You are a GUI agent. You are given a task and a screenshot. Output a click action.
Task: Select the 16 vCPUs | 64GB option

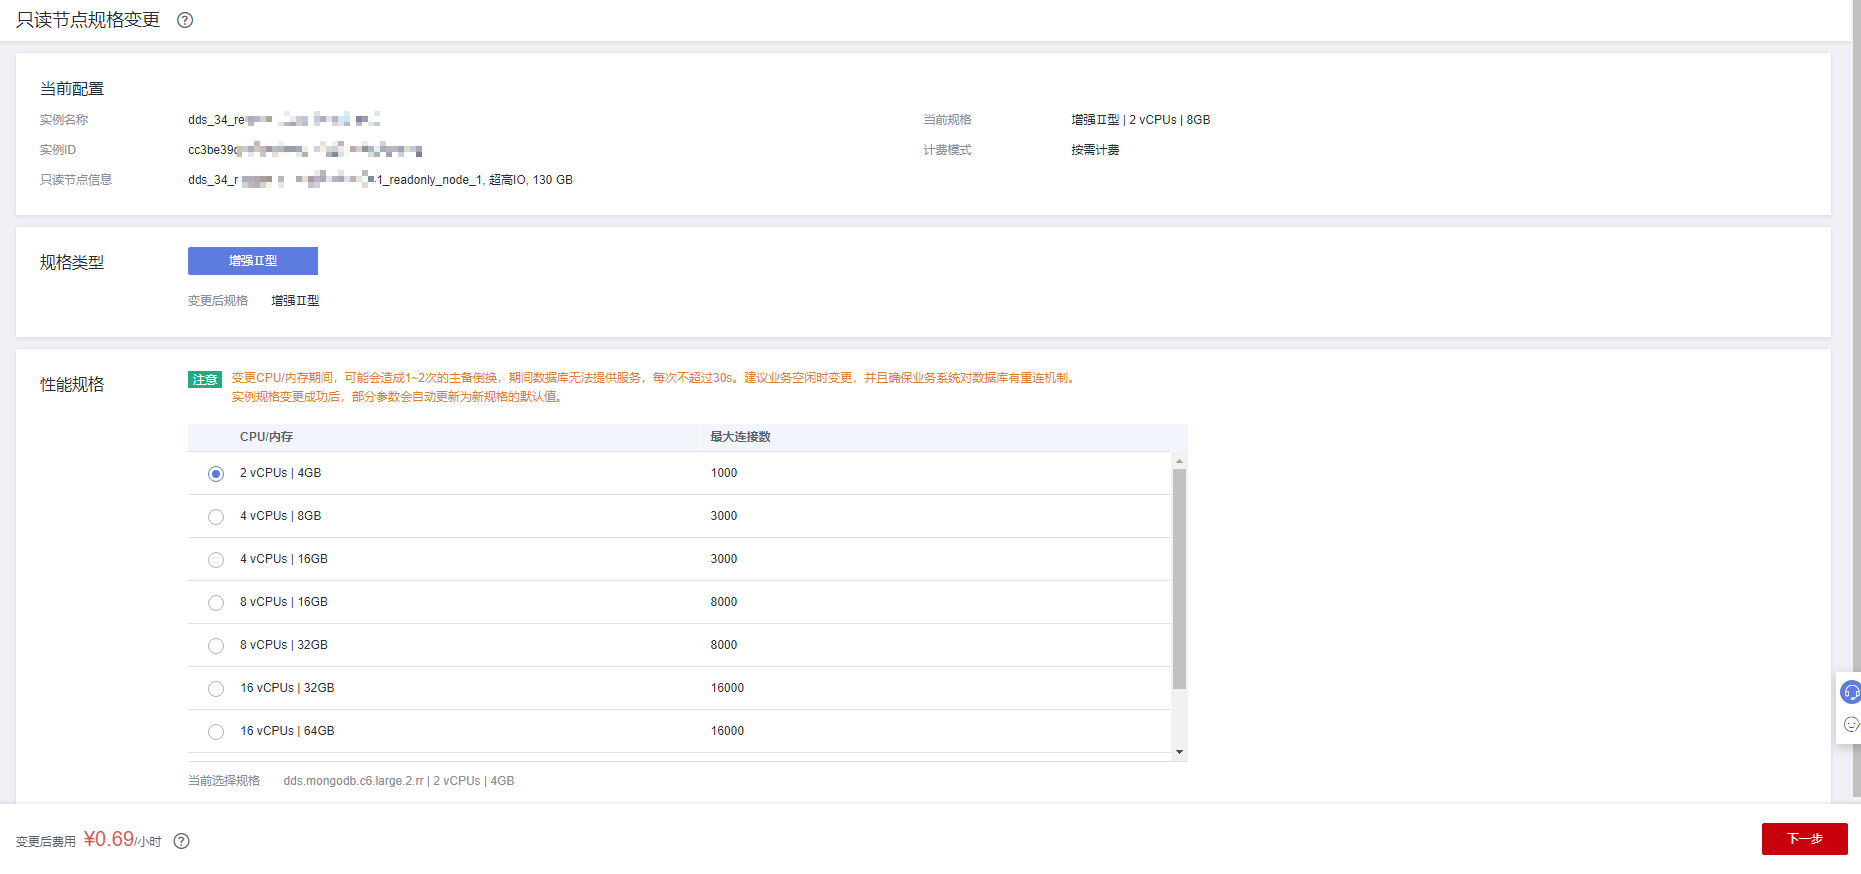(x=216, y=732)
